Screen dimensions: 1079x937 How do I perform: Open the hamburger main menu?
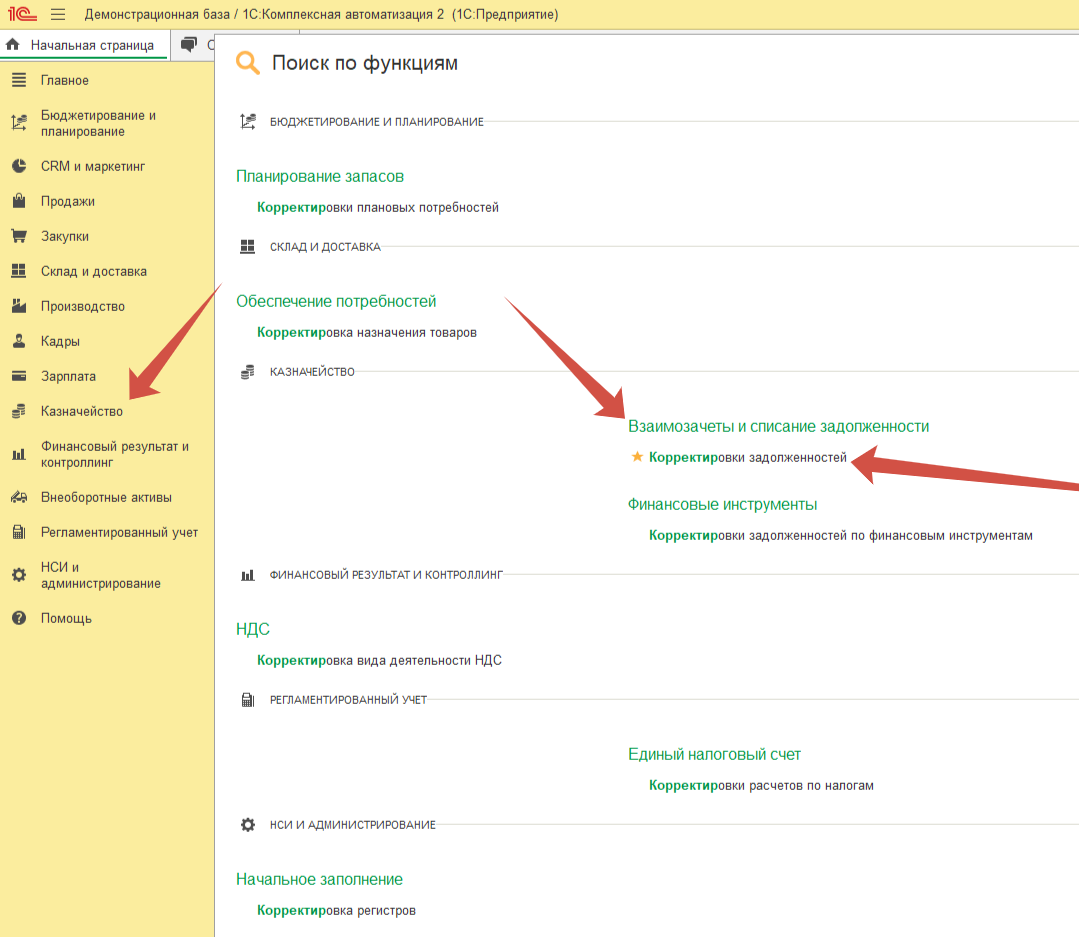click(58, 15)
